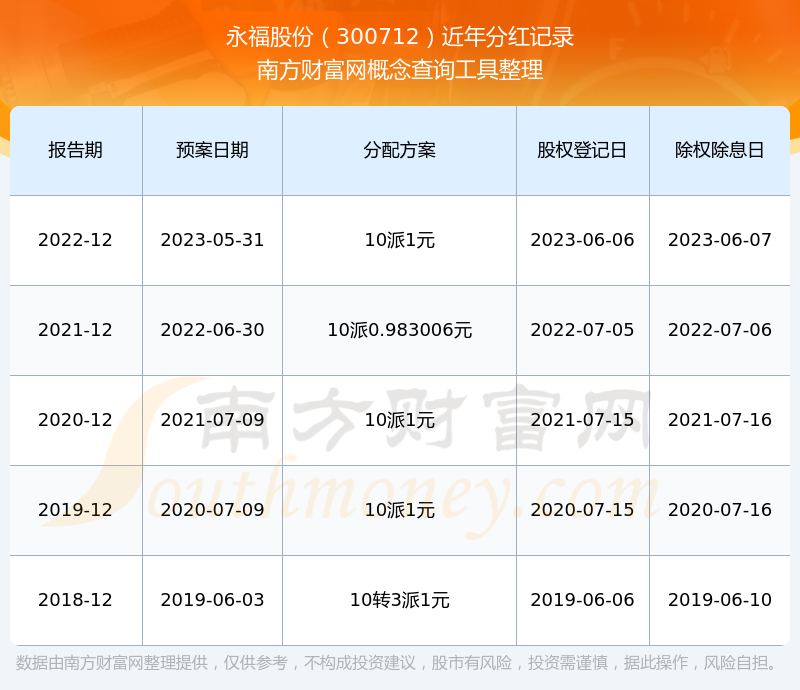This screenshot has height=690, width=800.
Task: Click the disclaimer text starting 数据由南方财富网整理提供
Action: coord(397,663)
